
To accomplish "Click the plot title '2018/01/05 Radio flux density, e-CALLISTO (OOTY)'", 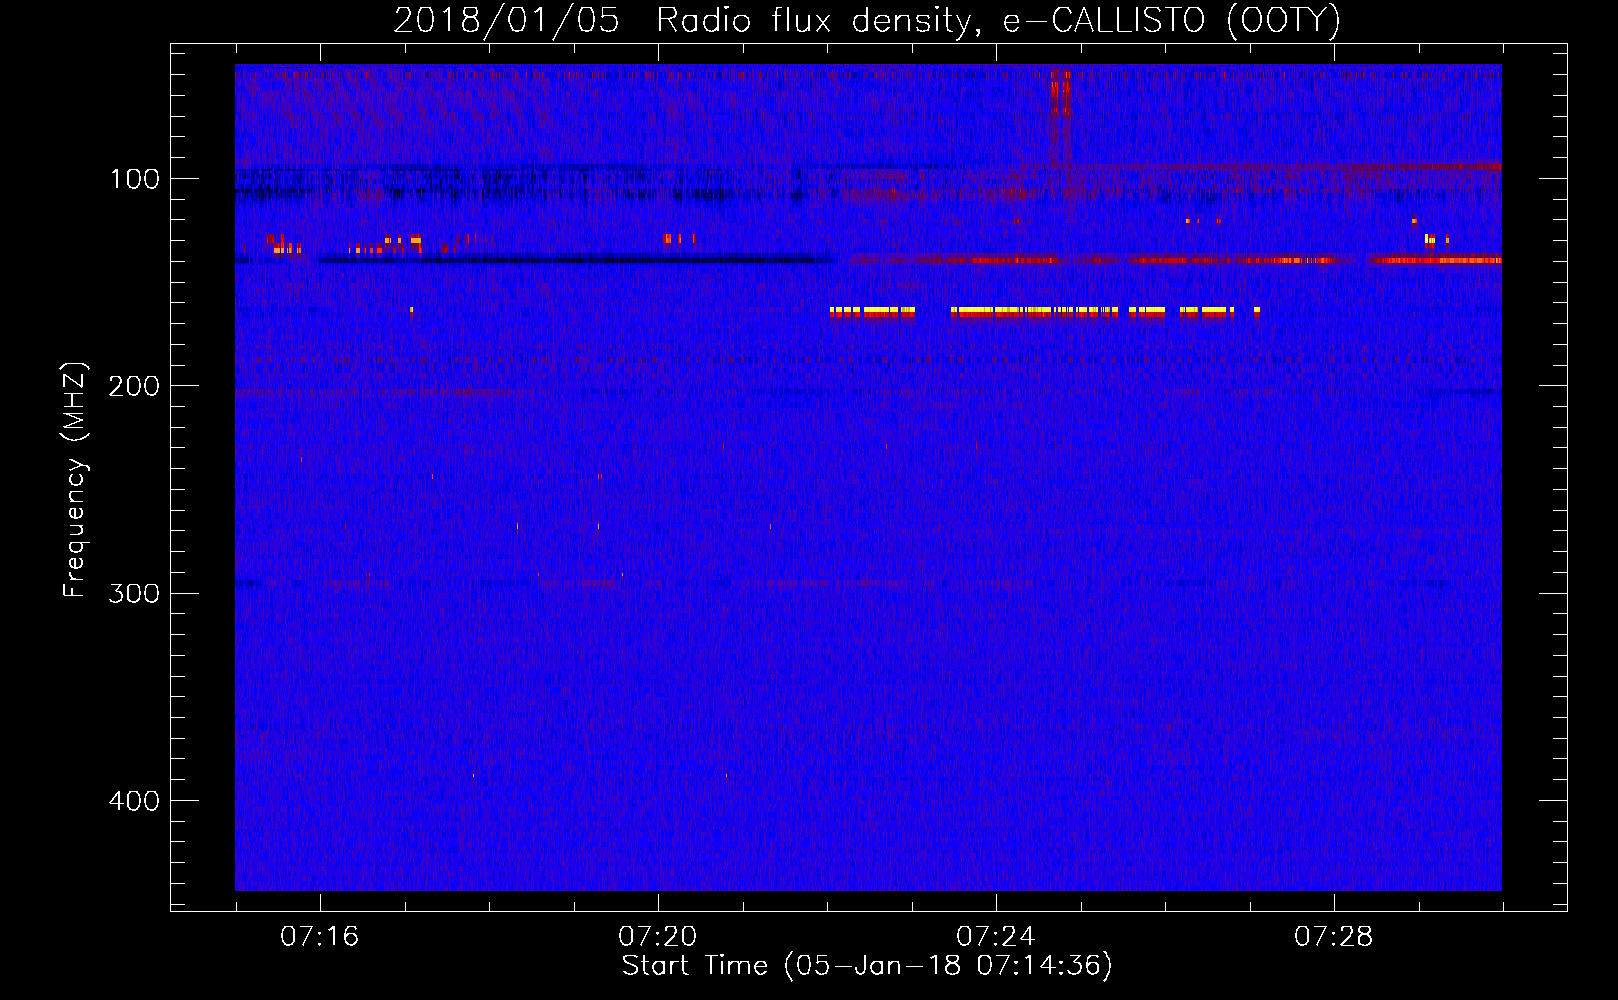I will 867,20.
